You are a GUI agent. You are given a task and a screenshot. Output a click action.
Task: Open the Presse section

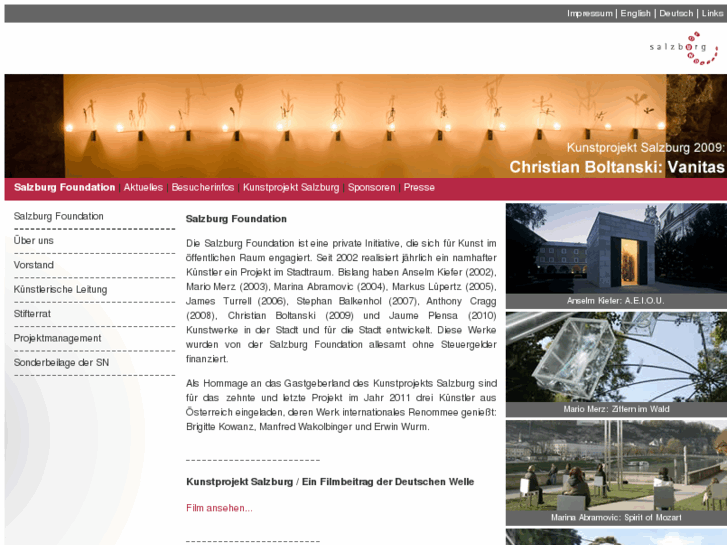[x=419, y=187]
